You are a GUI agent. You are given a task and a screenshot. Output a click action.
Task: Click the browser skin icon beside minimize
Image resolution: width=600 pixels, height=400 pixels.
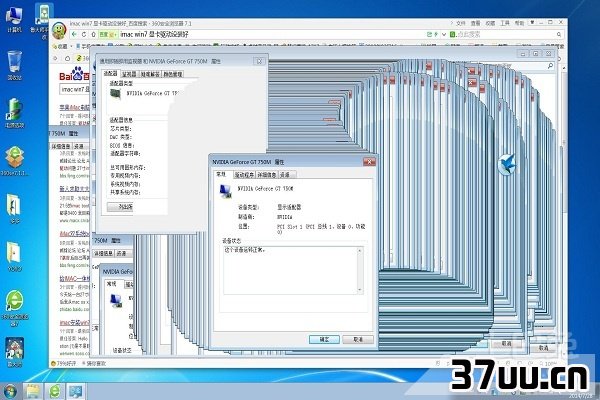click(x=532, y=23)
